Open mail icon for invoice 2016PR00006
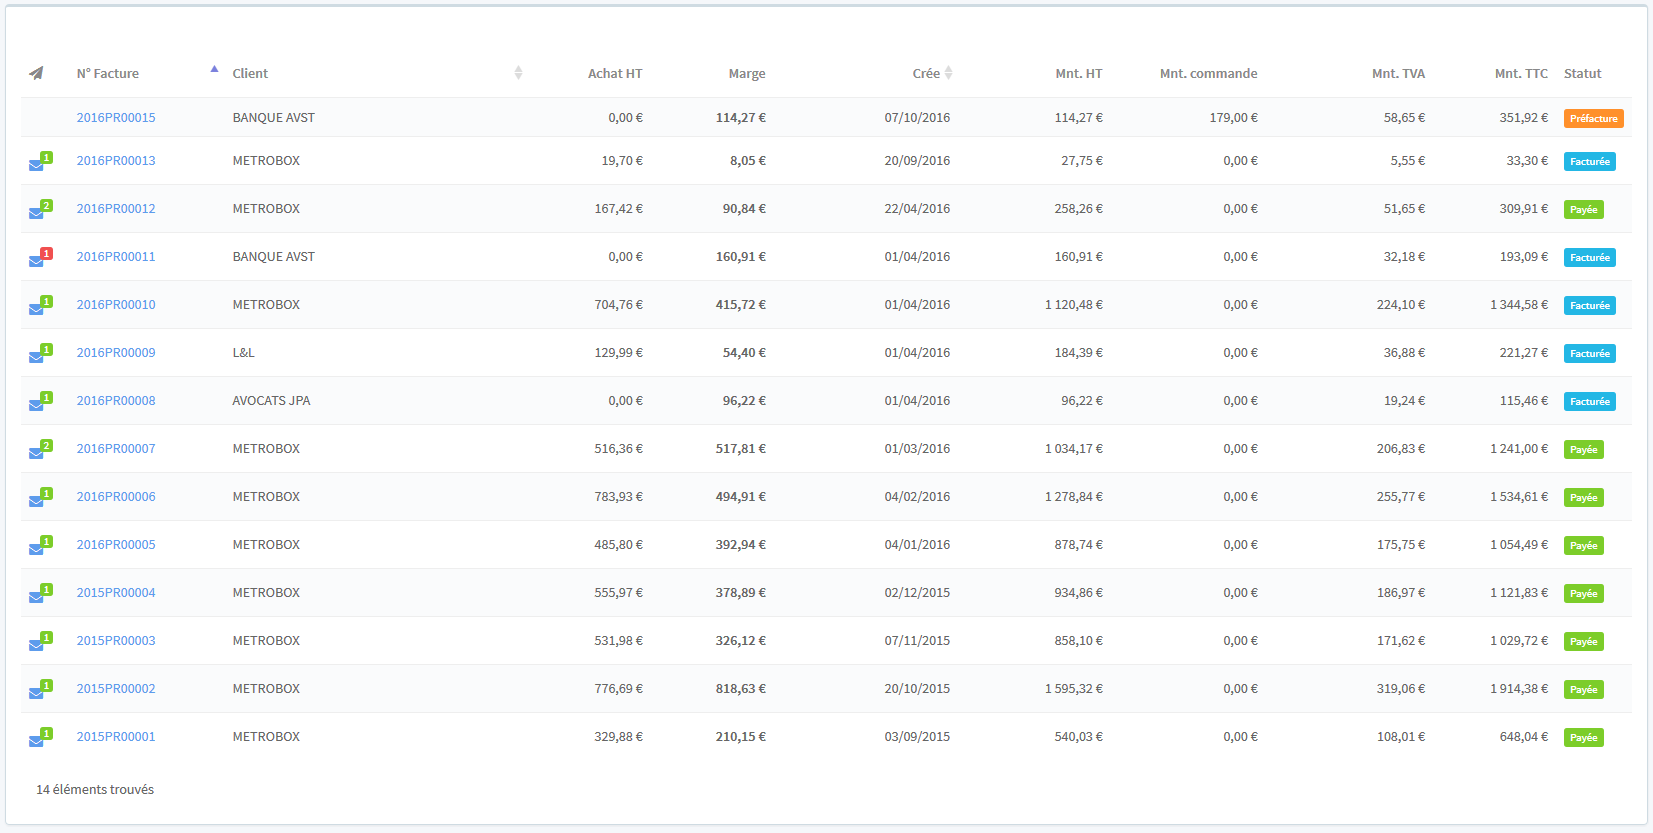The height and width of the screenshot is (833, 1653). 40,498
